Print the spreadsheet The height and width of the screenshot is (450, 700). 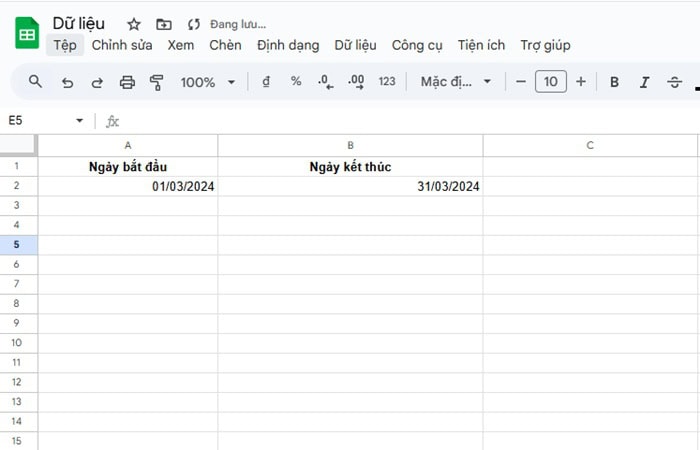coord(127,82)
